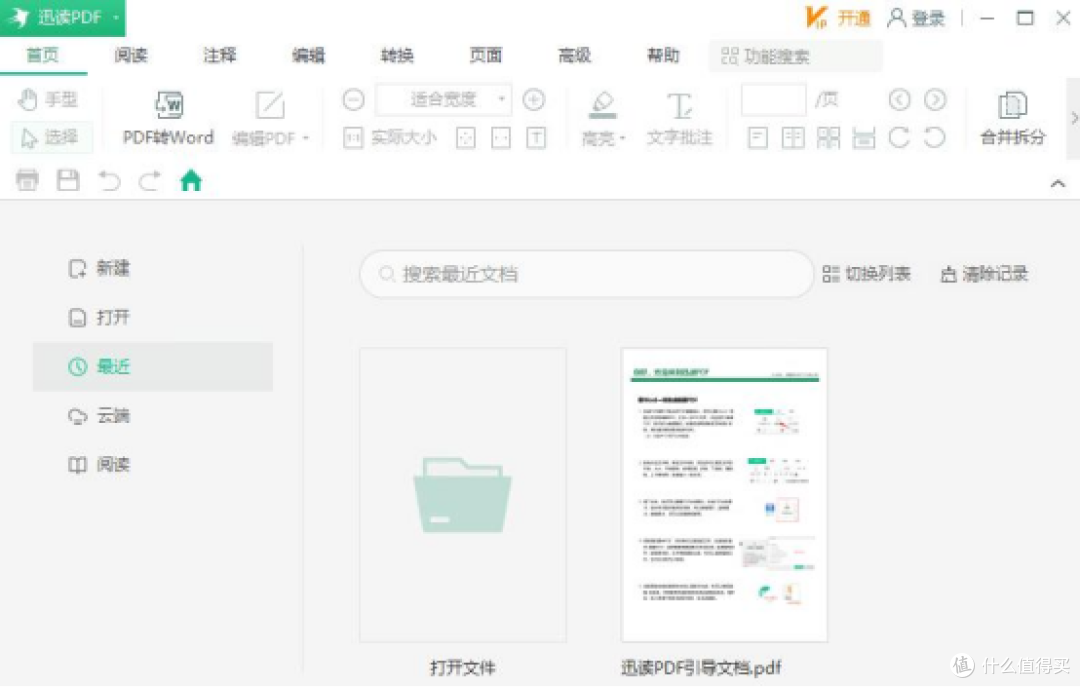Rotate page clockwise
Screen dimensions: 1080x688
point(899,138)
